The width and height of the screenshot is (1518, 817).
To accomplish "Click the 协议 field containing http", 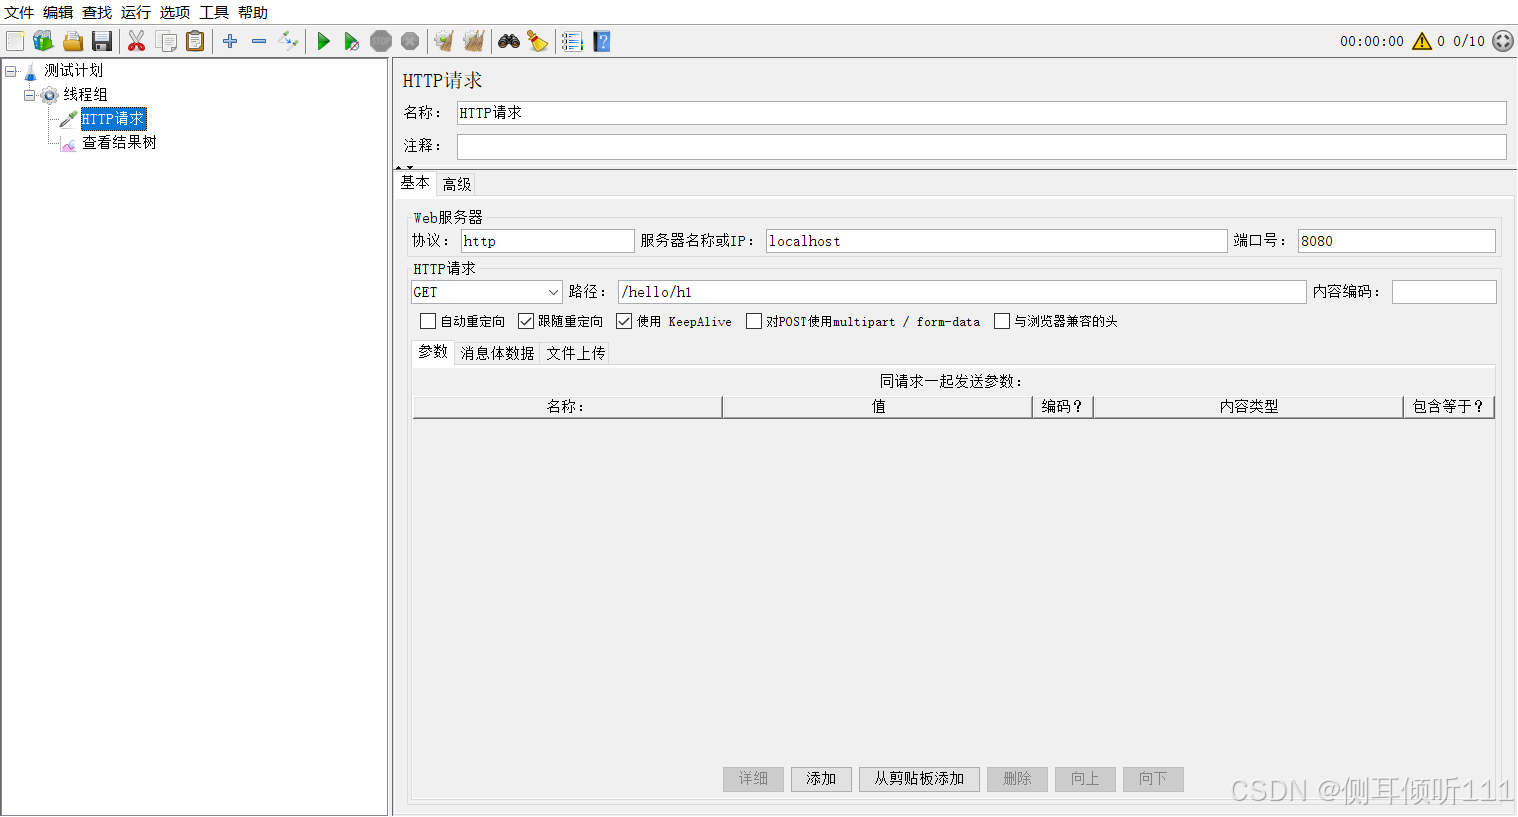I will (547, 241).
